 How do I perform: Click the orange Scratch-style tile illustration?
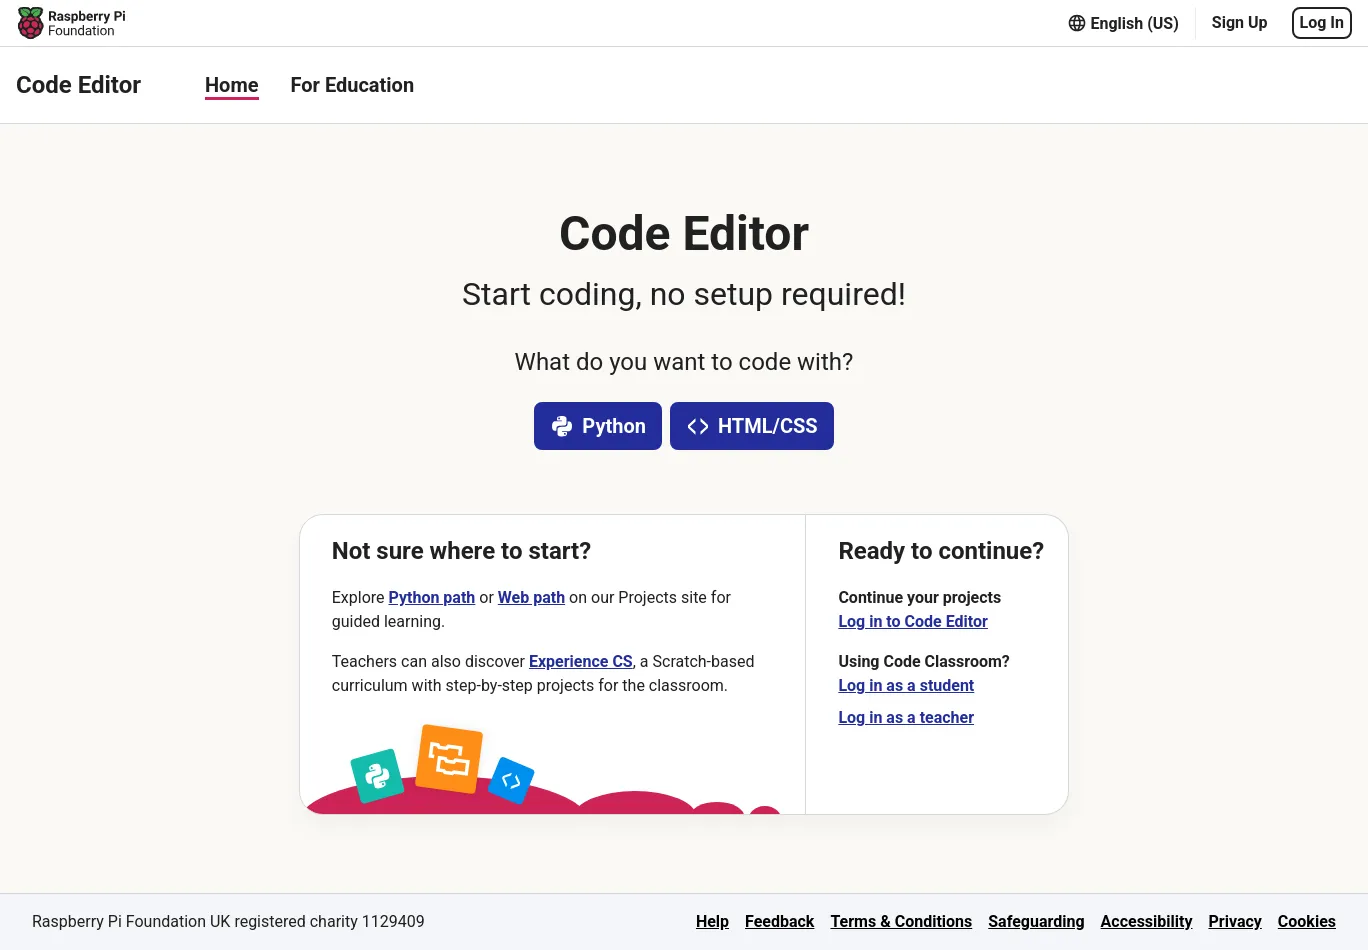pos(449,759)
